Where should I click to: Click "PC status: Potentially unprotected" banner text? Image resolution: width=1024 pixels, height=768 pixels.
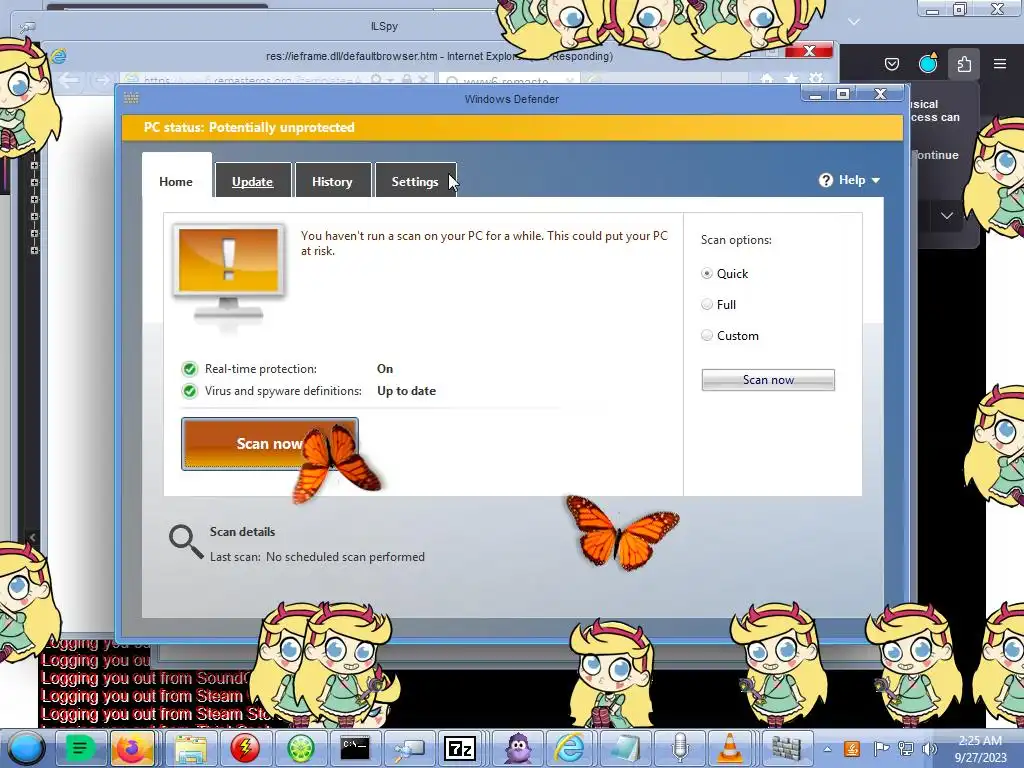click(x=249, y=127)
